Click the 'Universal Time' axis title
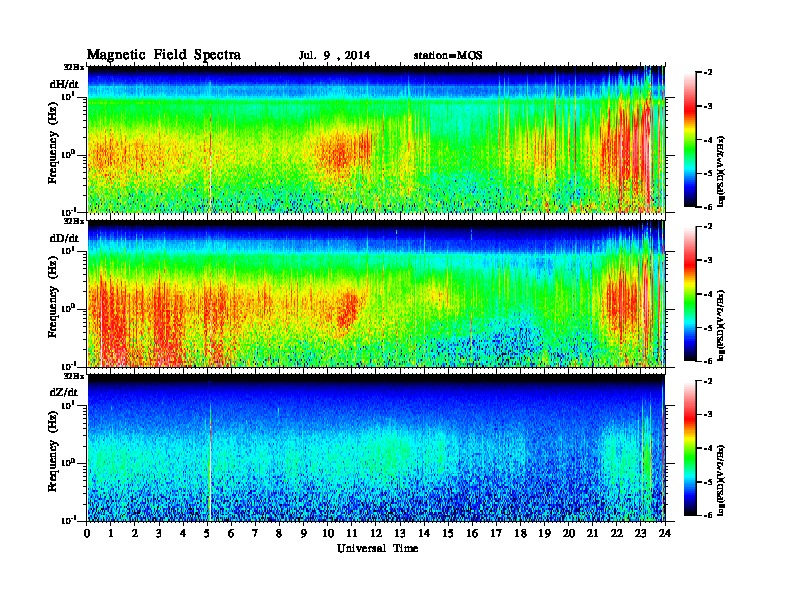792x612 pixels. pyautogui.click(x=377, y=548)
